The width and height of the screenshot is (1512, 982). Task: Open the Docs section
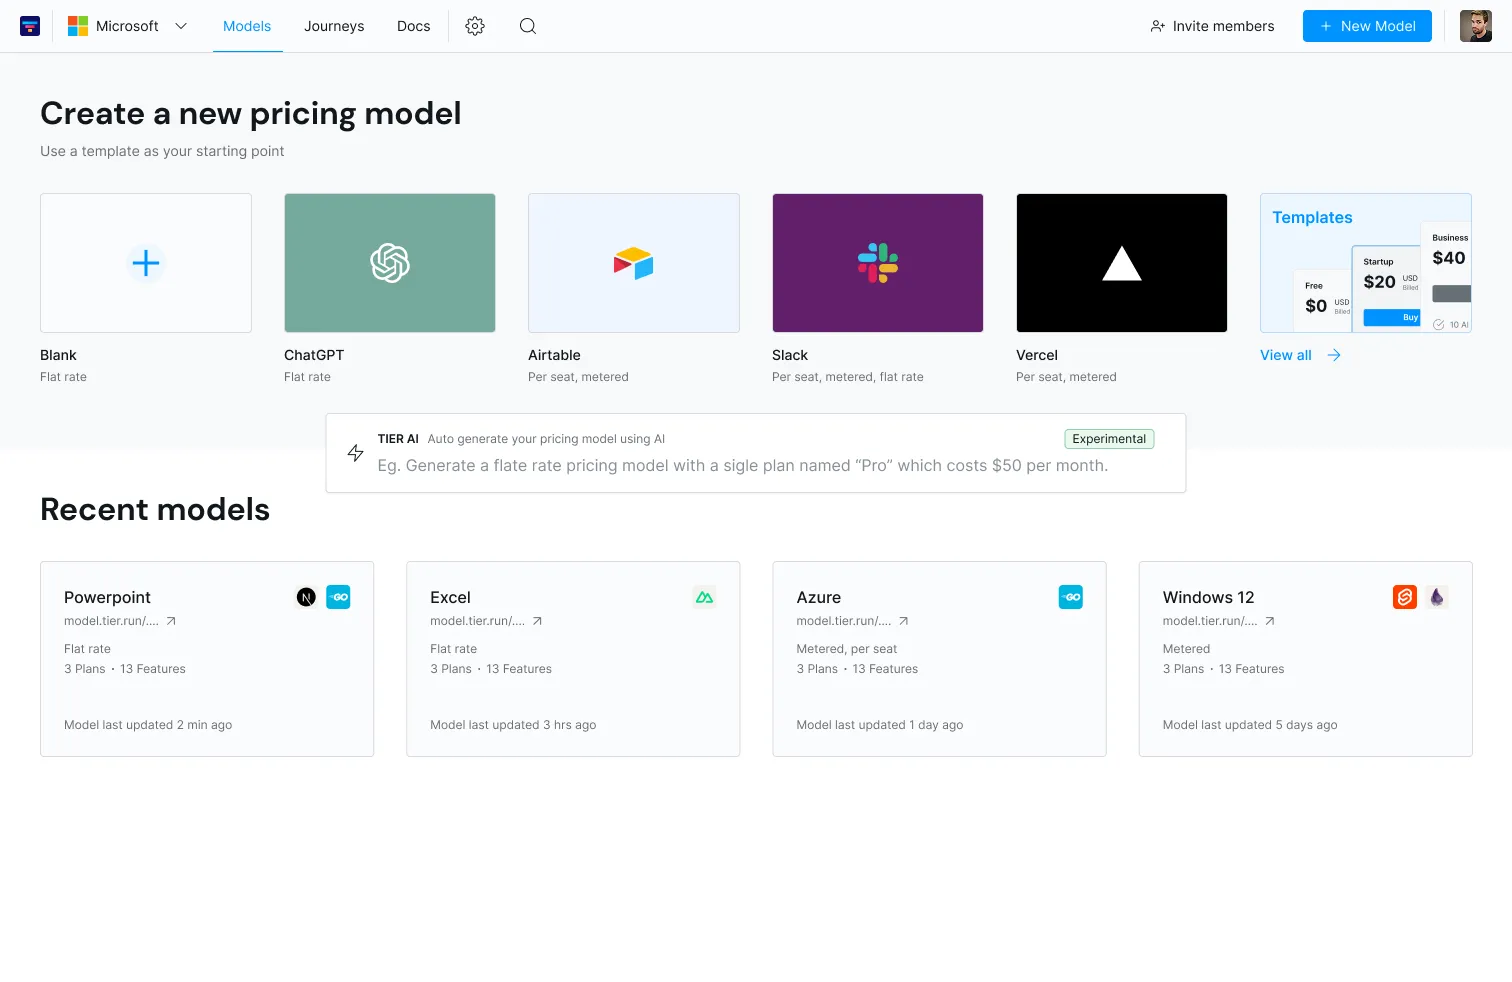tap(413, 26)
